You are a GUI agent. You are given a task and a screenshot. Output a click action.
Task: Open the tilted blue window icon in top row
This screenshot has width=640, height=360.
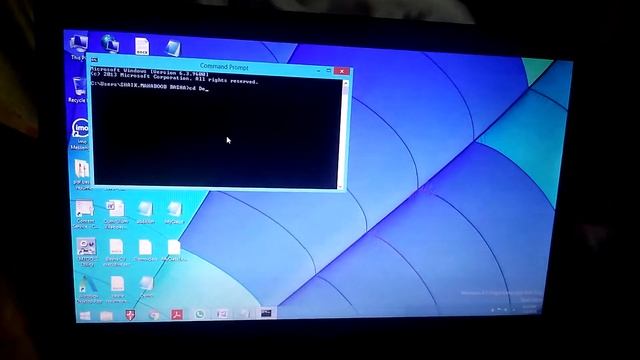[x=173, y=48]
